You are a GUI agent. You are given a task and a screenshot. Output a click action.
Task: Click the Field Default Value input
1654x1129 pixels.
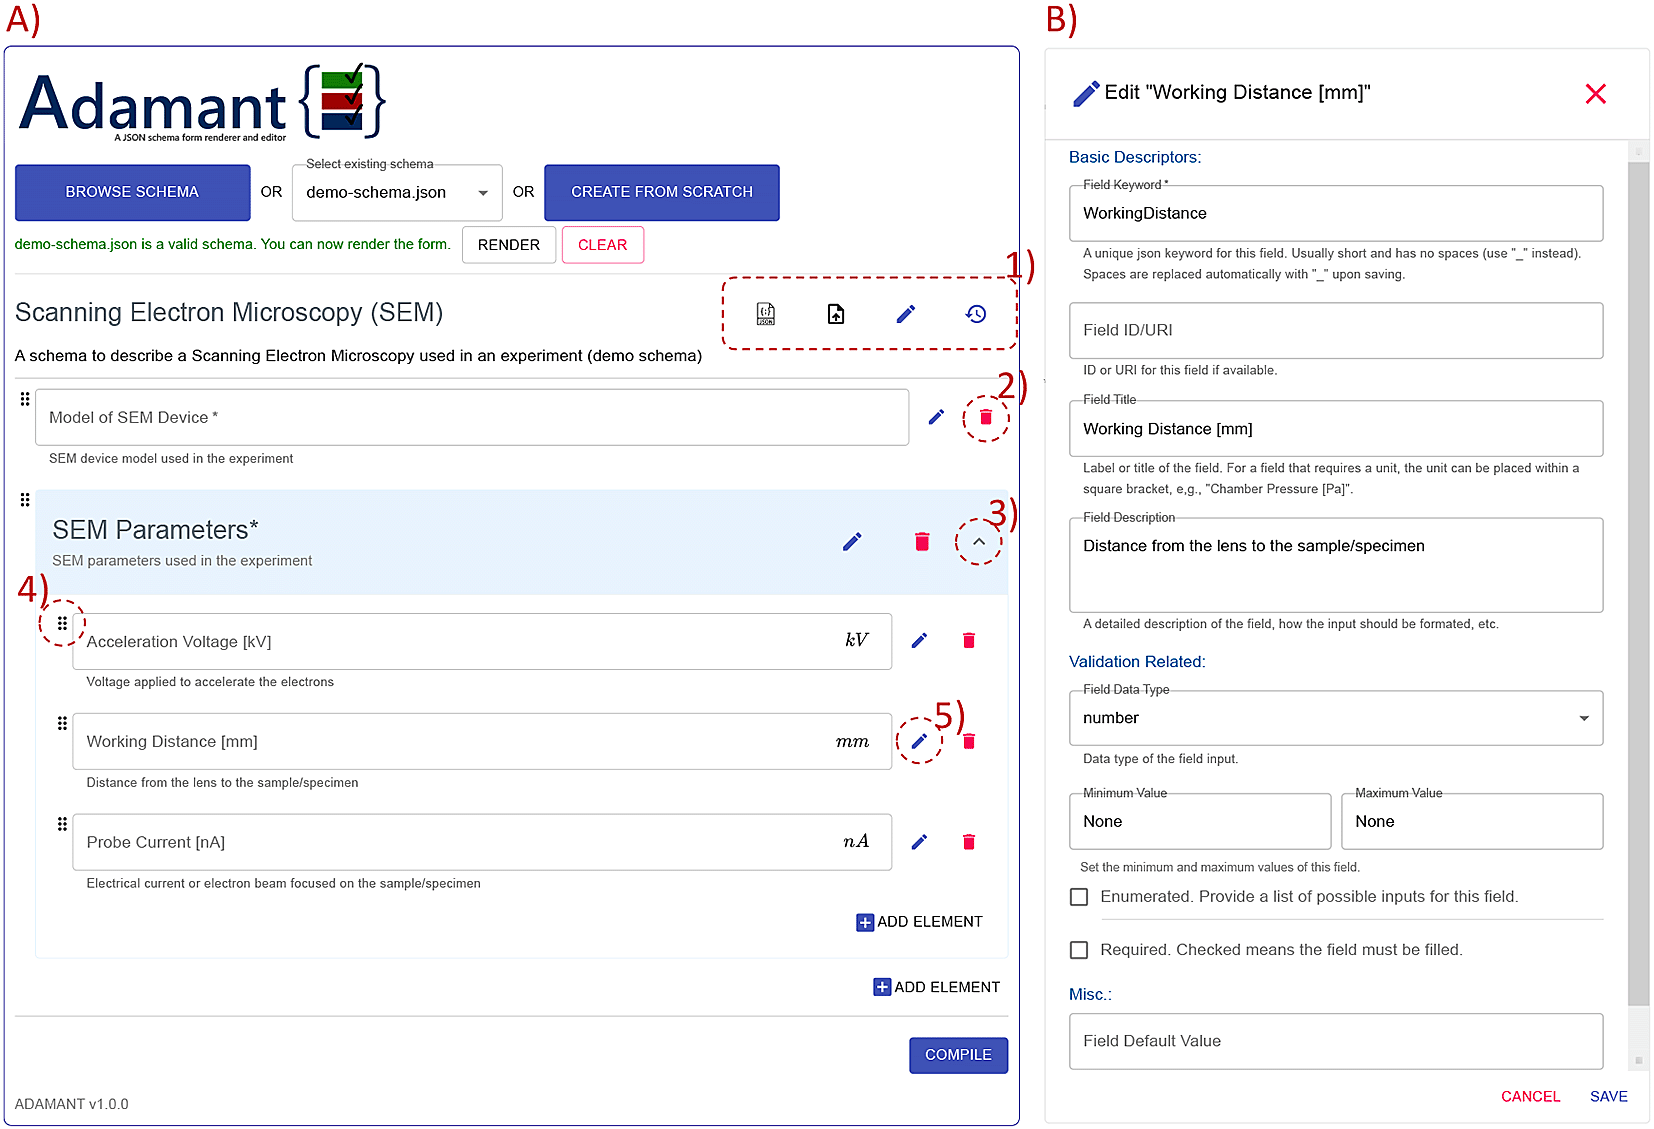(x=1335, y=1040)
